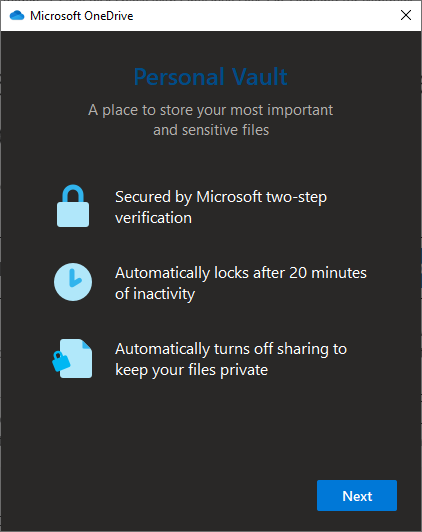Click 'Automatically locks after 20 minutes' text

tap(241, 273)
